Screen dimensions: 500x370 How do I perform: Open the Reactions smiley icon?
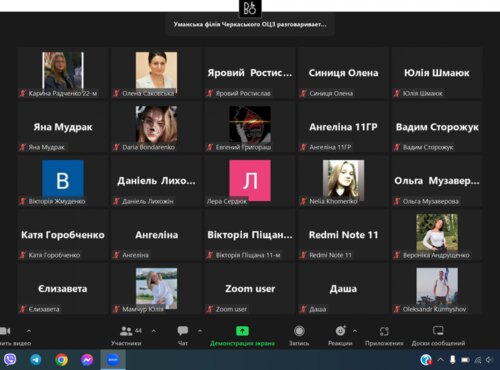[340, 331]
